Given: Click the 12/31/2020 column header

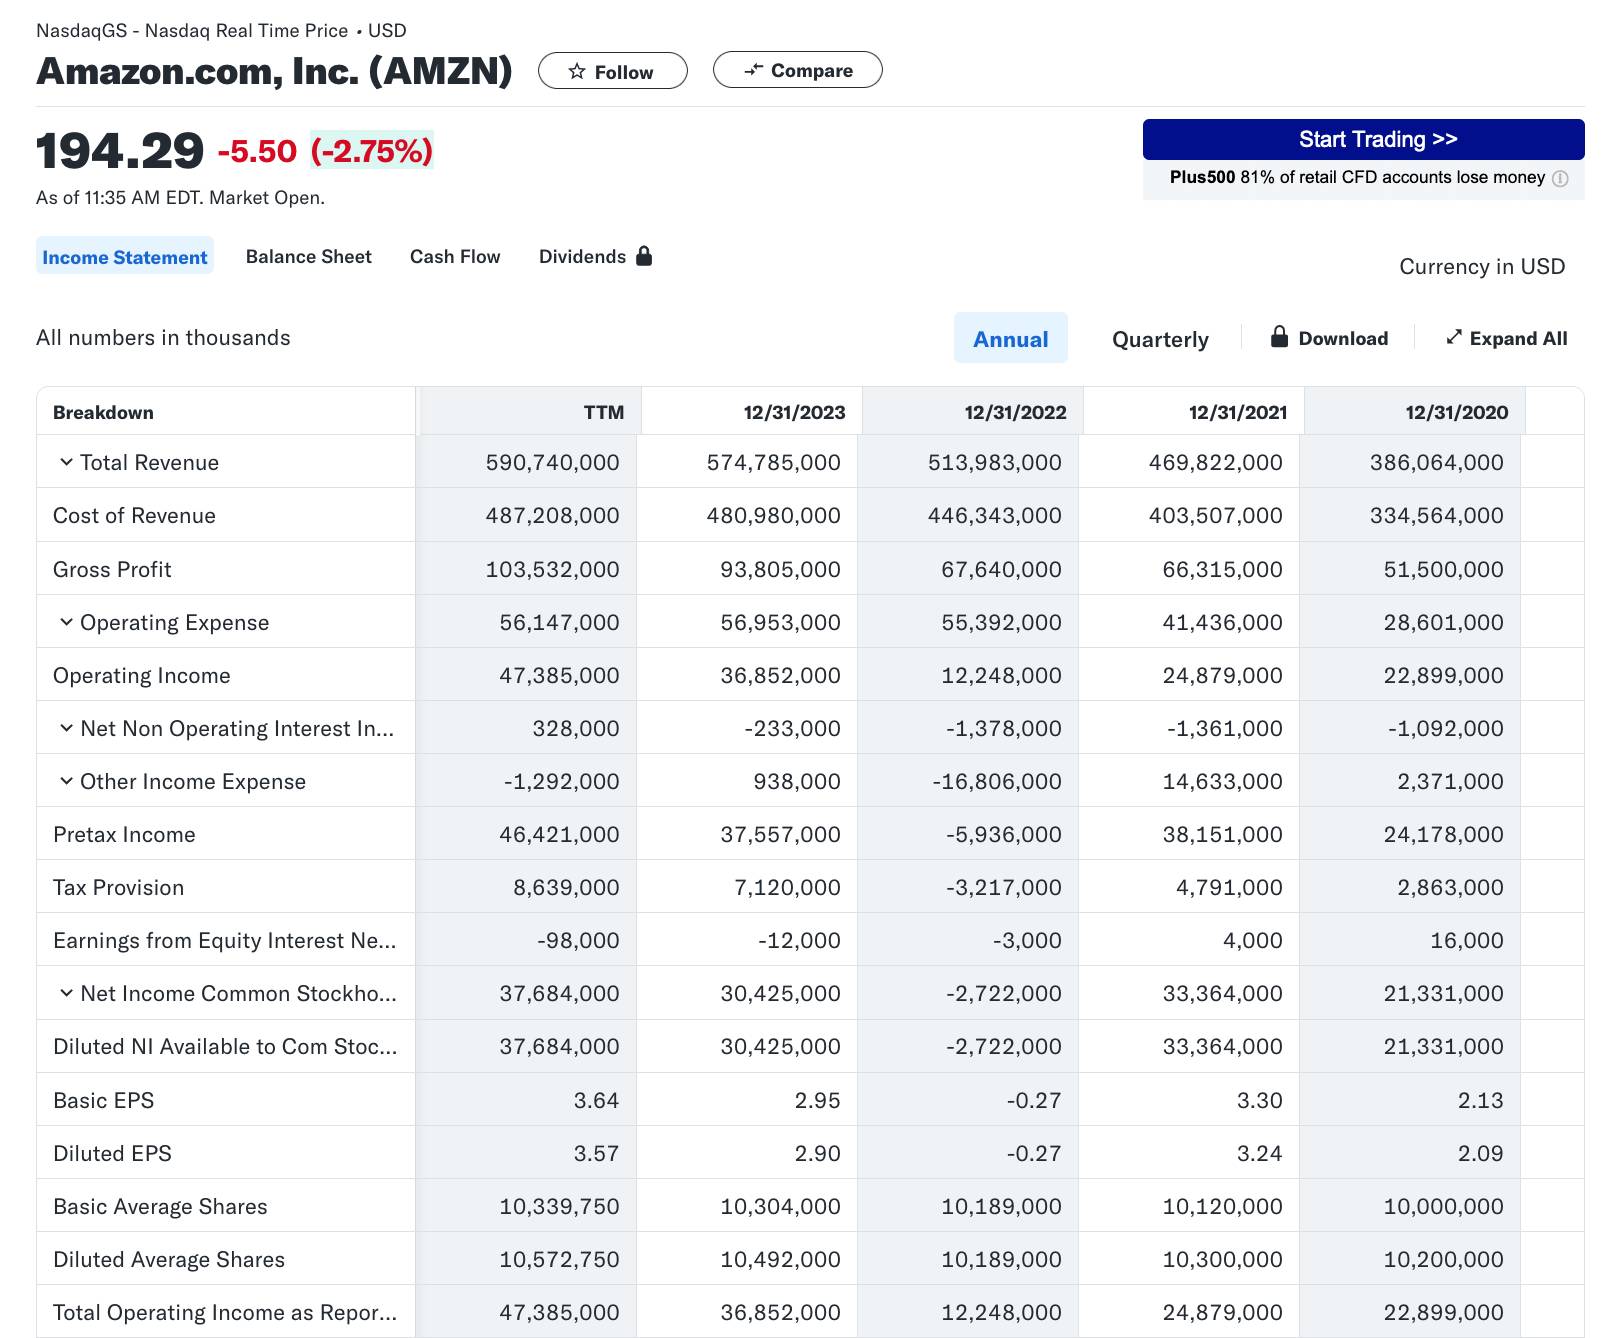Looking at the screenshot, I should coord(1457,412).
